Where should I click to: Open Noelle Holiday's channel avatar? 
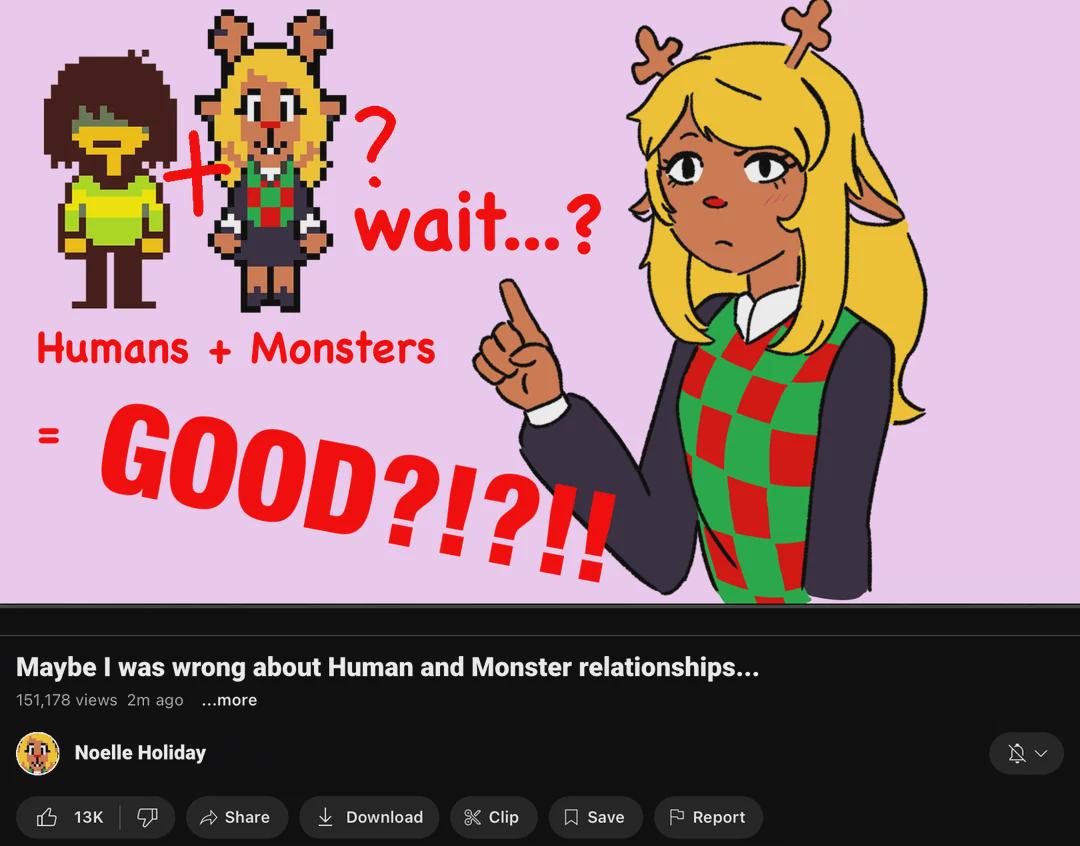pyautogui.click(x=38, y=753)
